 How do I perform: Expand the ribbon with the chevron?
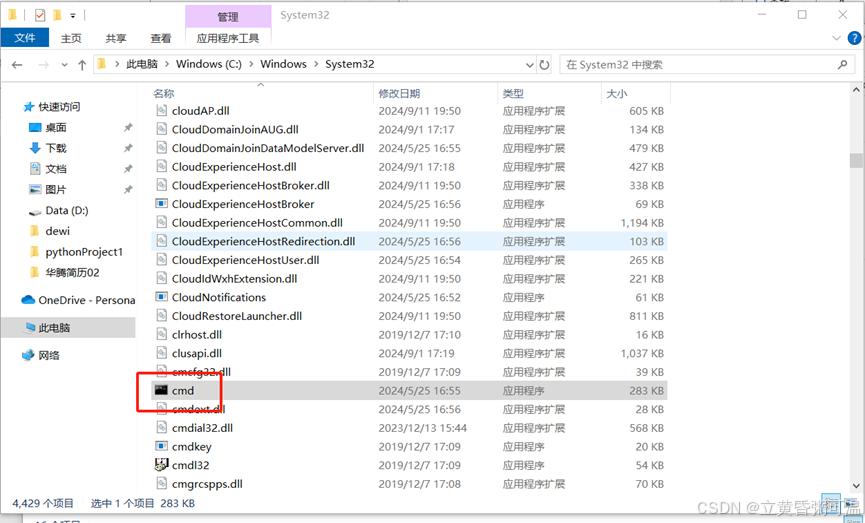[836, 38]
